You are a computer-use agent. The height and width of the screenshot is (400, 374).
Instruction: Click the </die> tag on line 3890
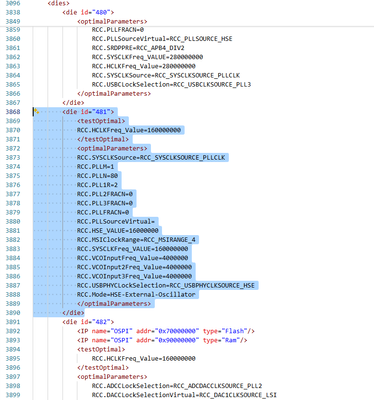click(x=73, y=313)
